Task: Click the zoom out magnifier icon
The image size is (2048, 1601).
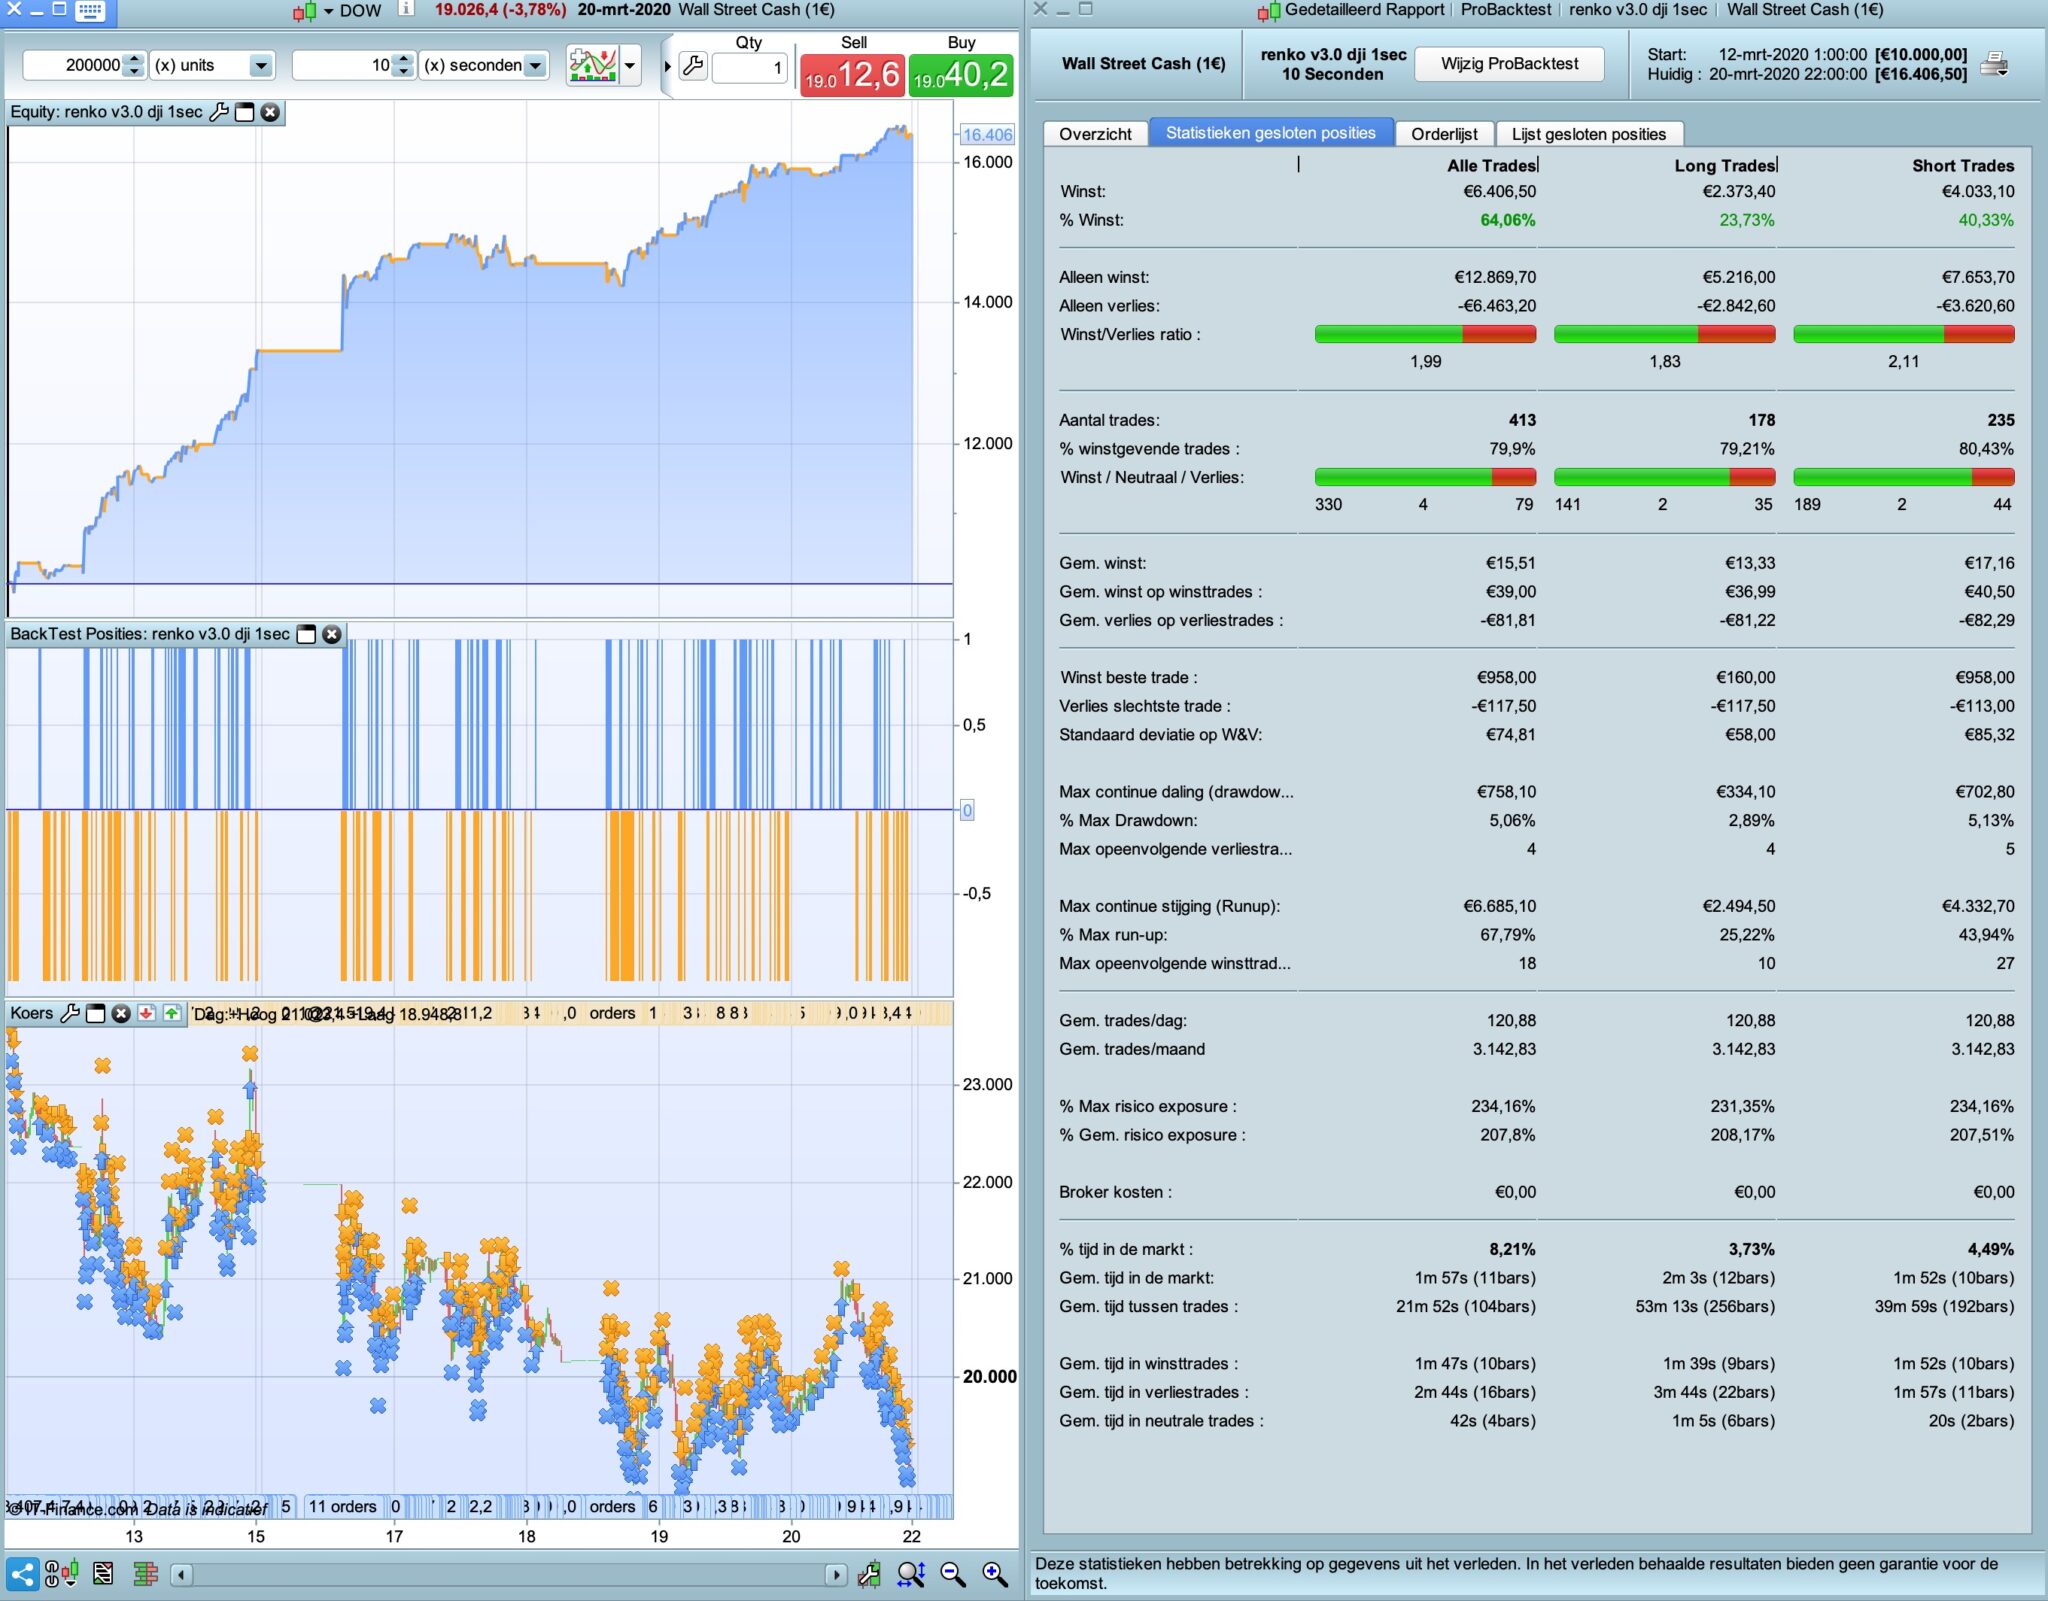Action: coord(953,1575)
